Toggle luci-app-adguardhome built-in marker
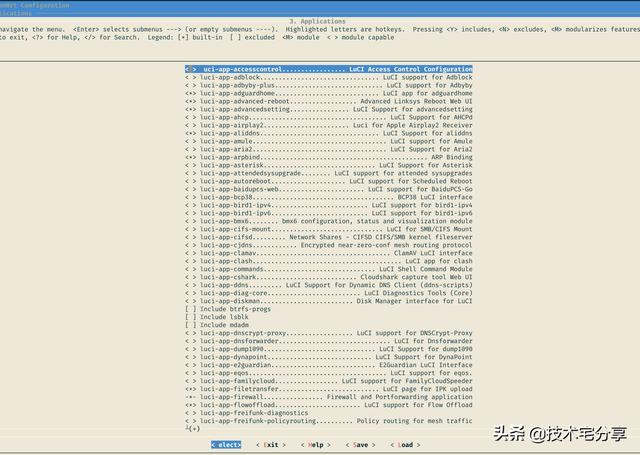 [x=191, y=93]
